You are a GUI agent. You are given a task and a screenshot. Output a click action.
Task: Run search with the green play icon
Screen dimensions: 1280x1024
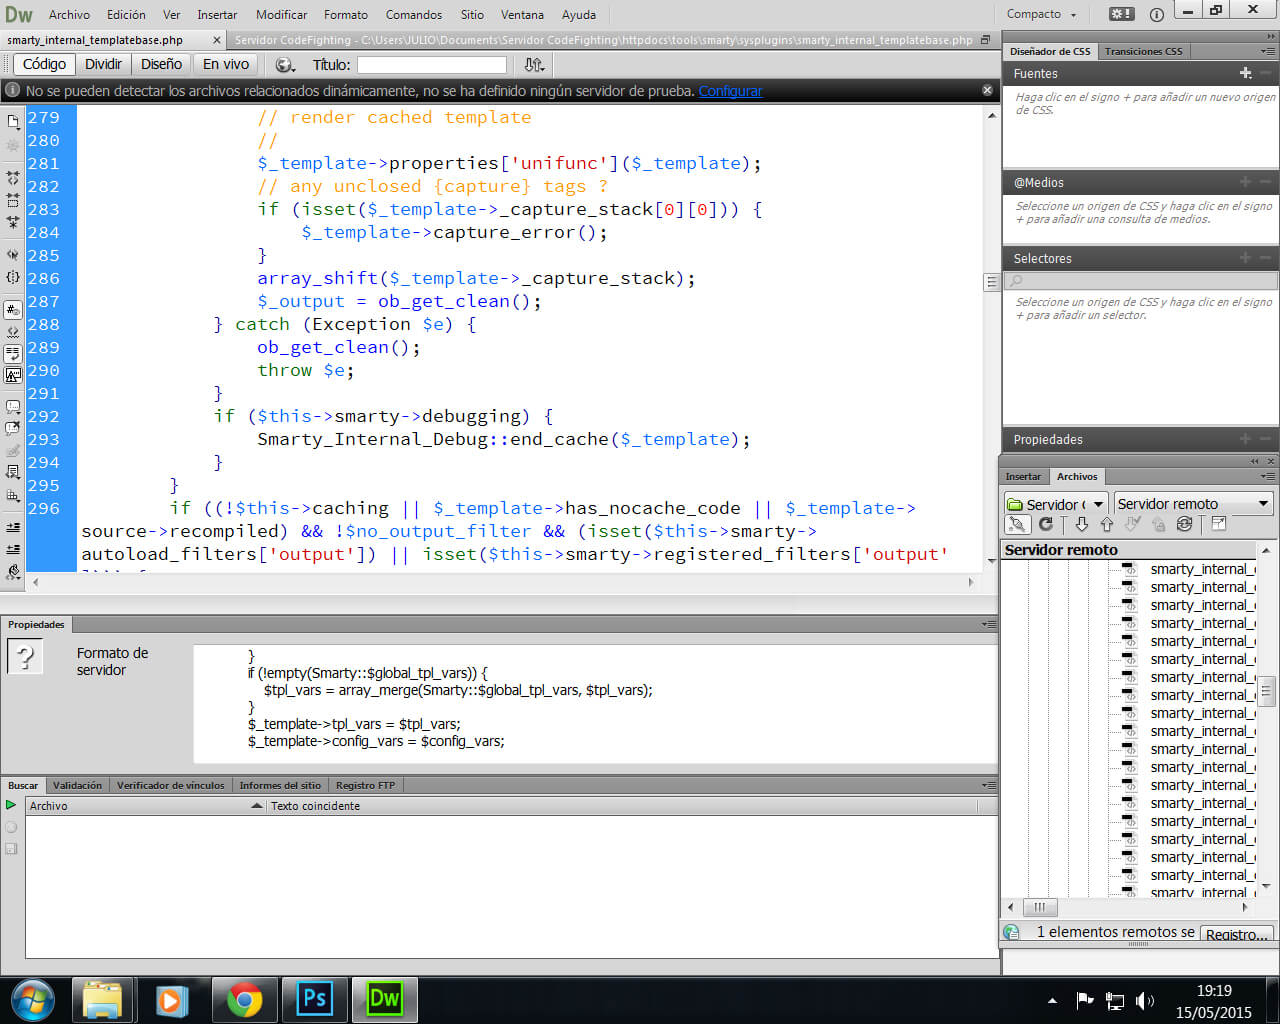tap(11, 805)
